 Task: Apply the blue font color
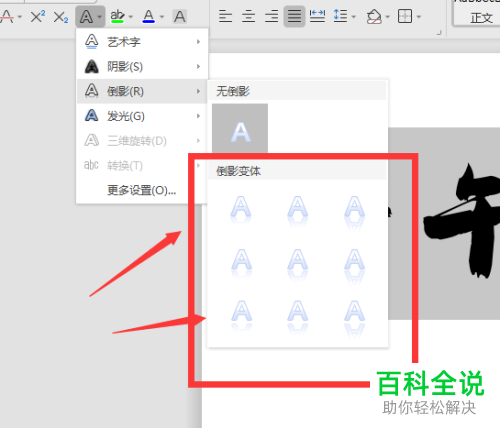tap(149, 16)
